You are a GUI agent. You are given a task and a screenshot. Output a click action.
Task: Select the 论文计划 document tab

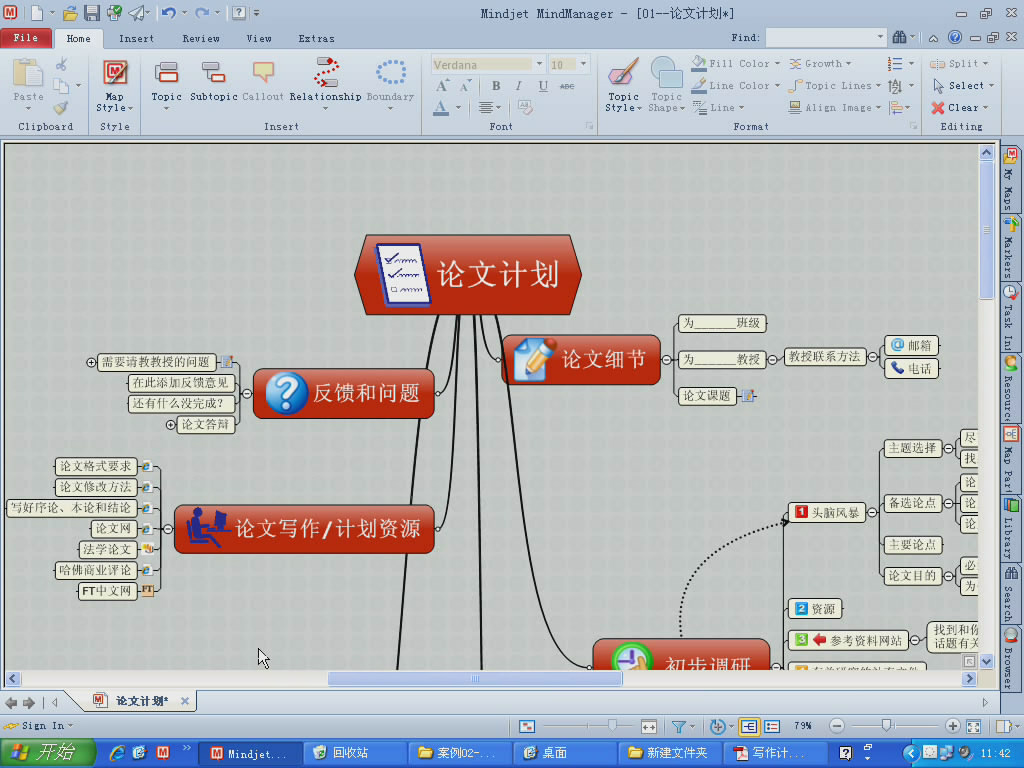coord(142,701)
